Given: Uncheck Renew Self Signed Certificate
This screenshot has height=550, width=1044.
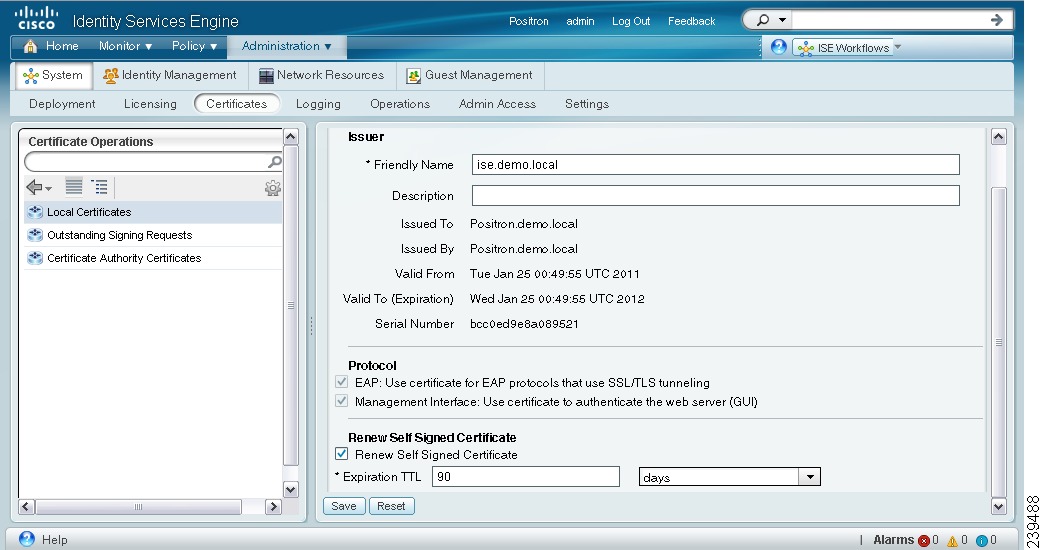Looking at the screenshot, I should coord(342,454).
